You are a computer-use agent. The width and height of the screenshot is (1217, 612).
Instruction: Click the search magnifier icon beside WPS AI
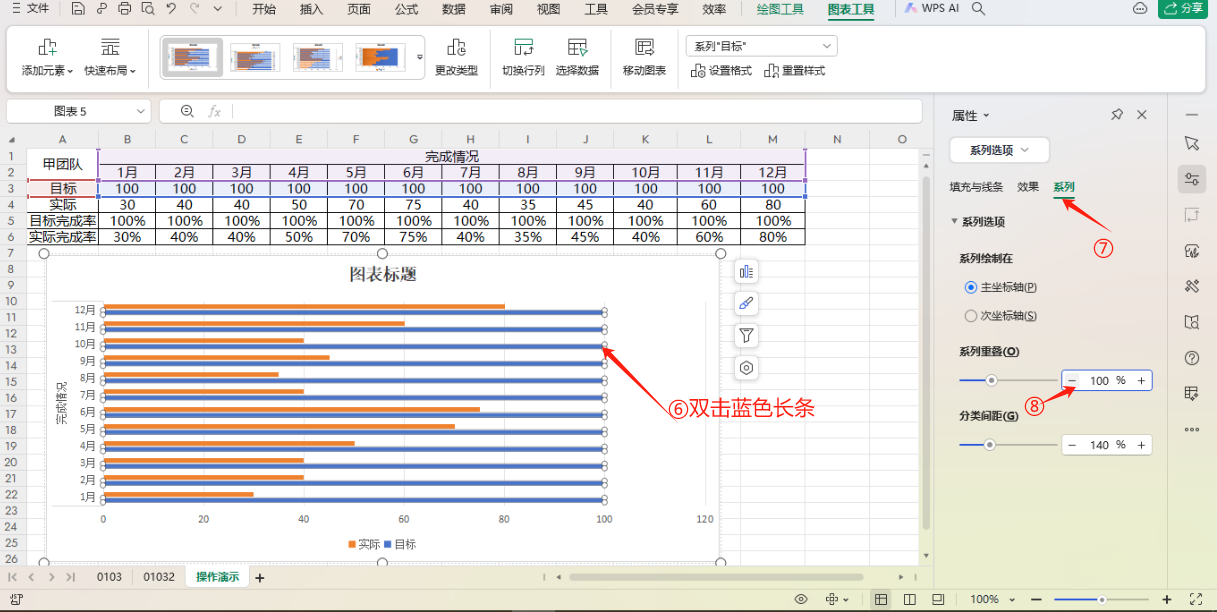tap(979, 9)
